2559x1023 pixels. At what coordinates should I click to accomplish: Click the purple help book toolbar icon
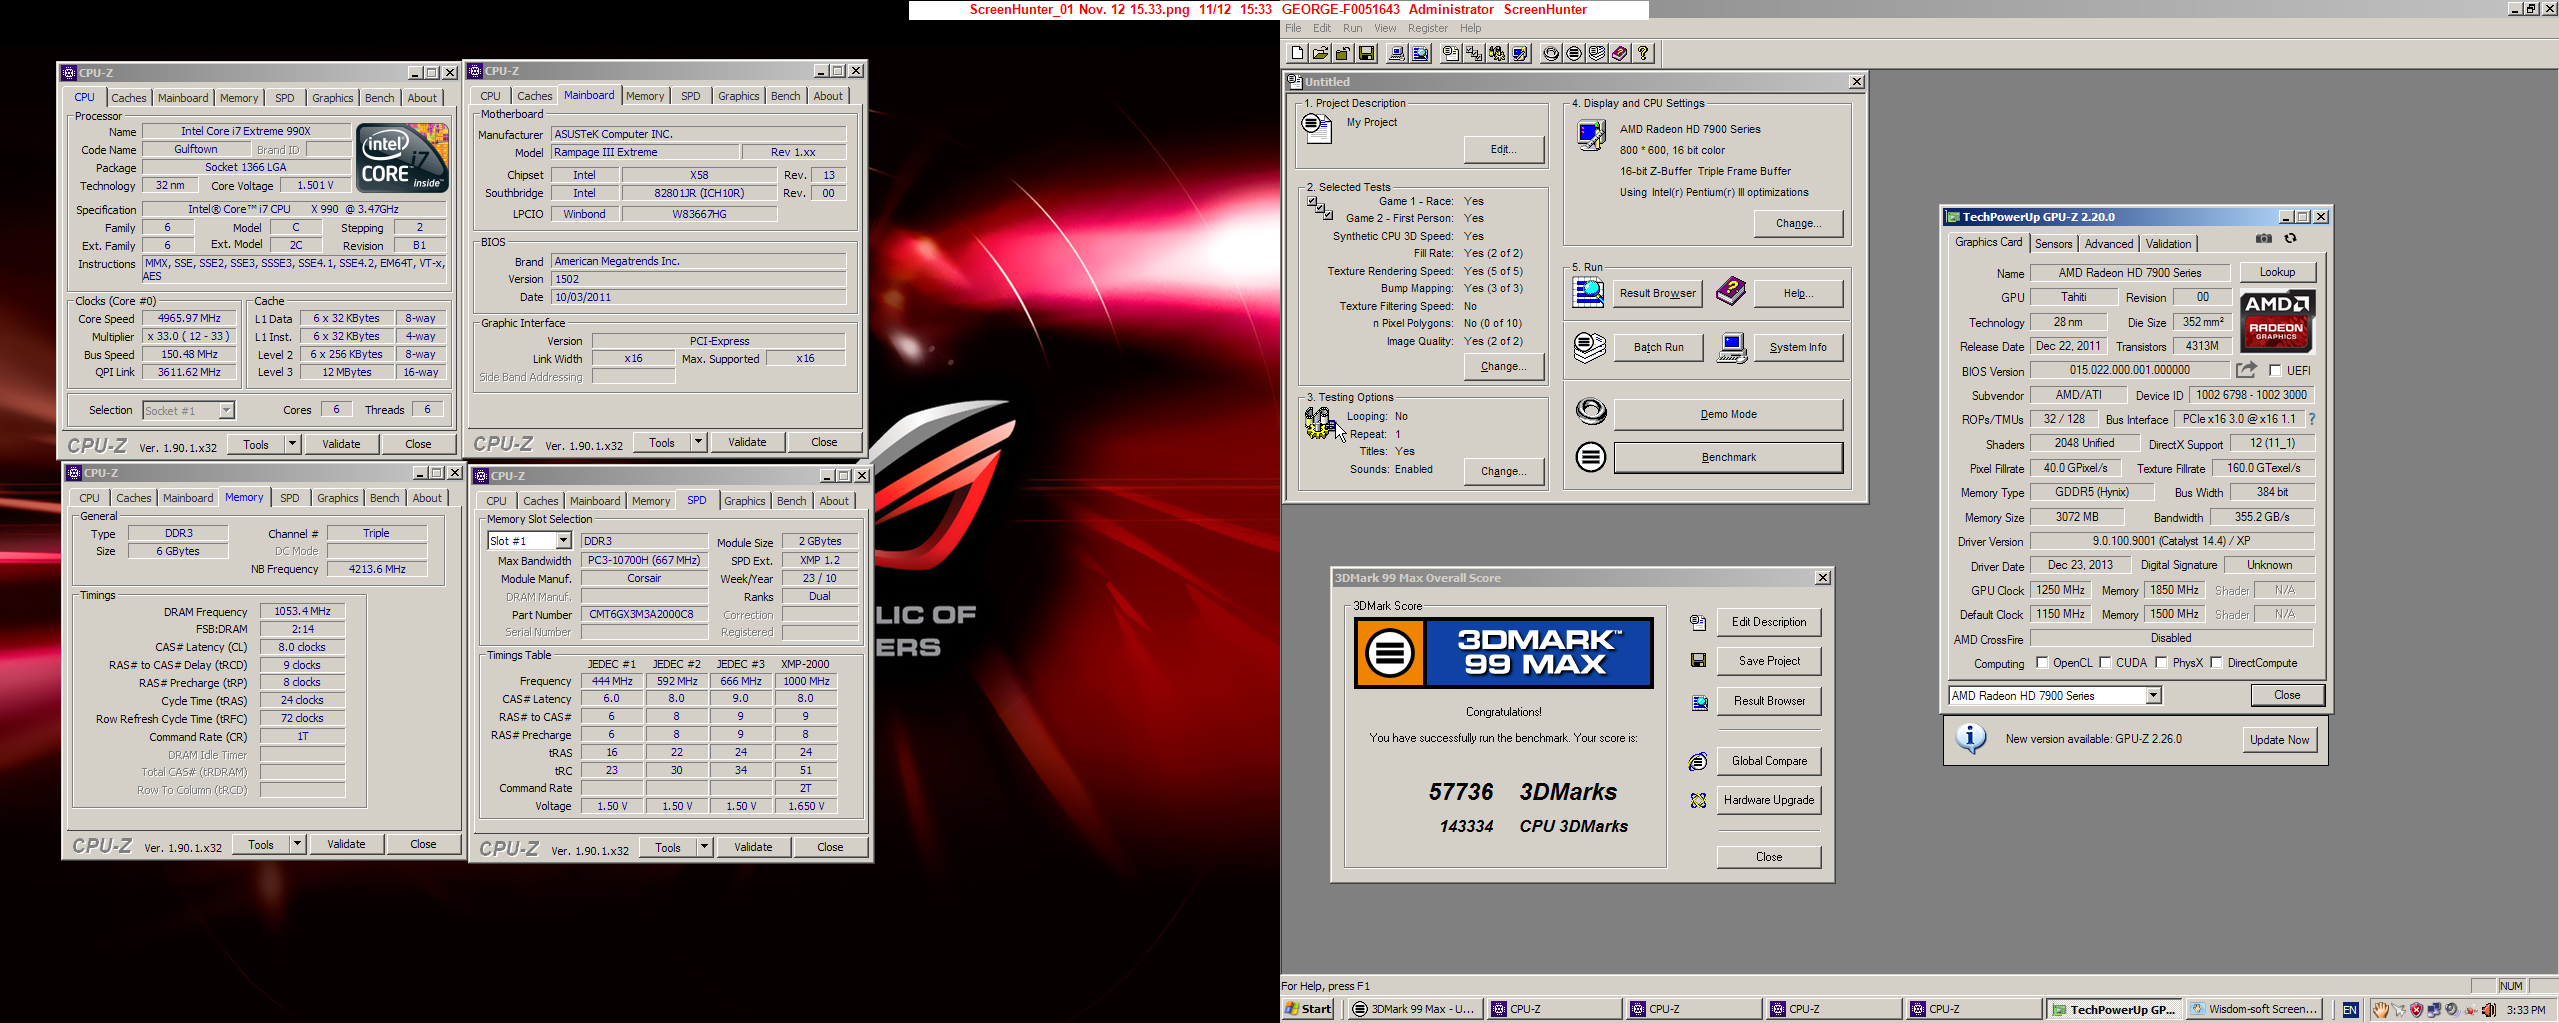point(1620,54)
